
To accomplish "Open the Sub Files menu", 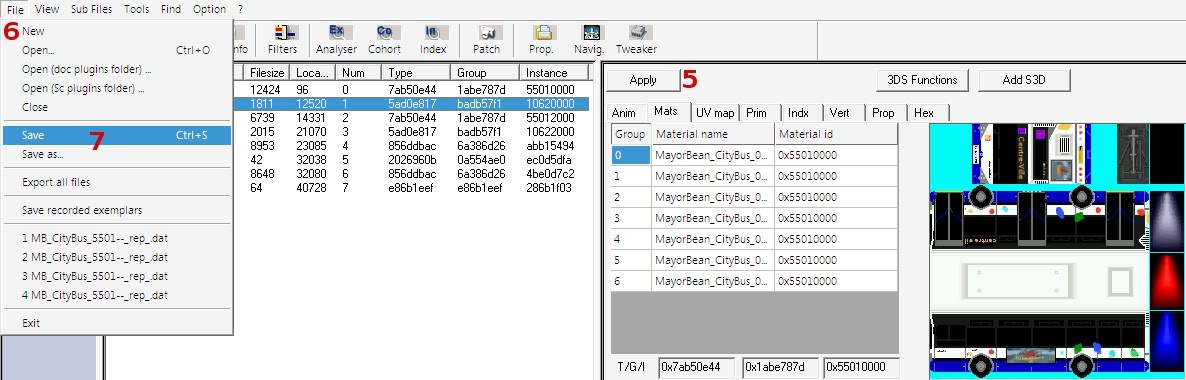I will [x=92, y=9].
